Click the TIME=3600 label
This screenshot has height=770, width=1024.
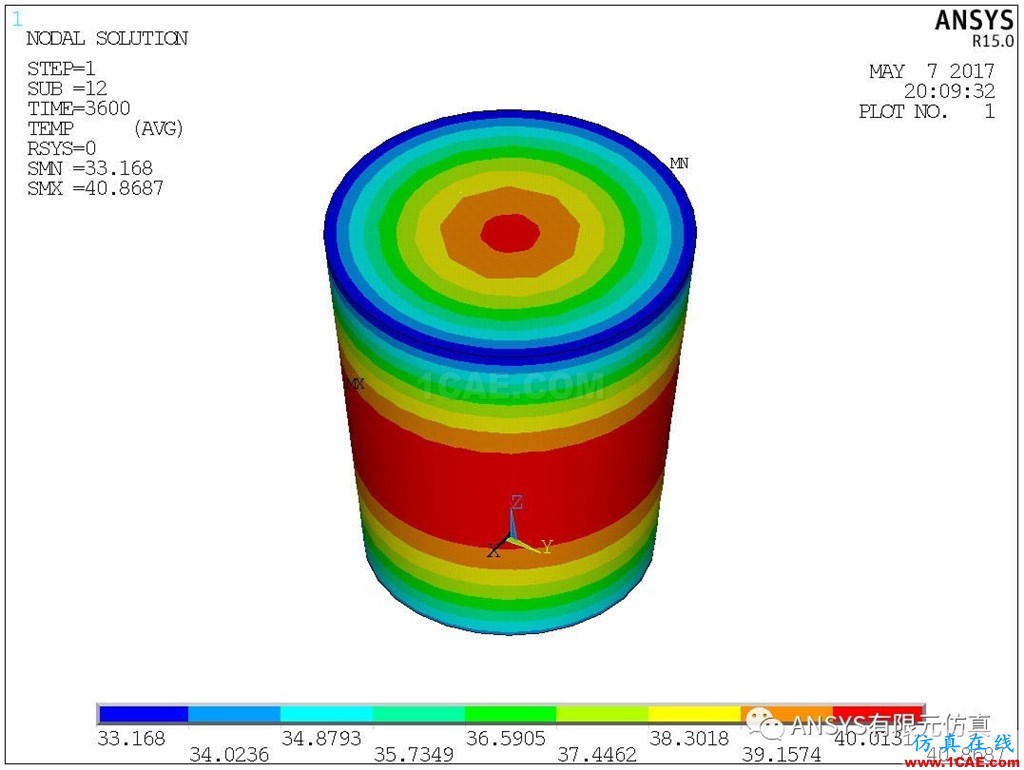78,108
